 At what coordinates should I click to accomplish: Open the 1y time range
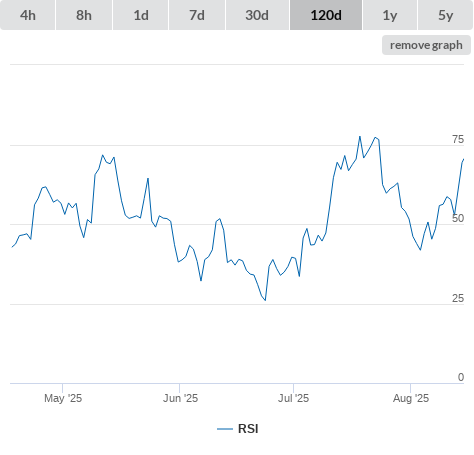point(390,15)
